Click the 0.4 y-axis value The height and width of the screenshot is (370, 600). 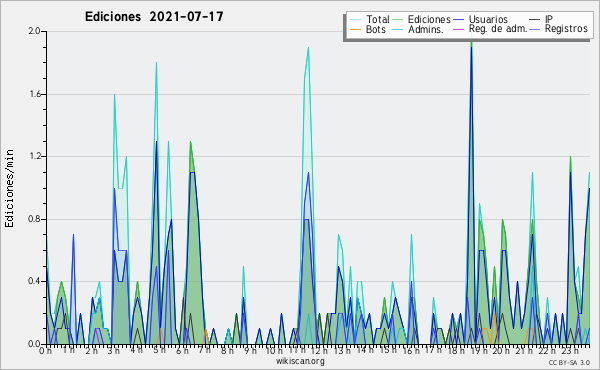pos(34,281)
